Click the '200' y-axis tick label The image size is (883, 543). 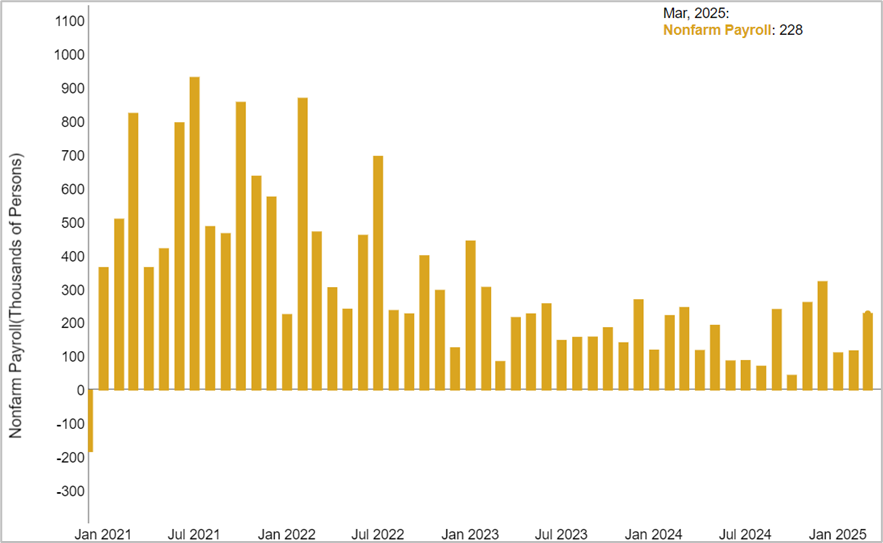click(x=73, y=323)
